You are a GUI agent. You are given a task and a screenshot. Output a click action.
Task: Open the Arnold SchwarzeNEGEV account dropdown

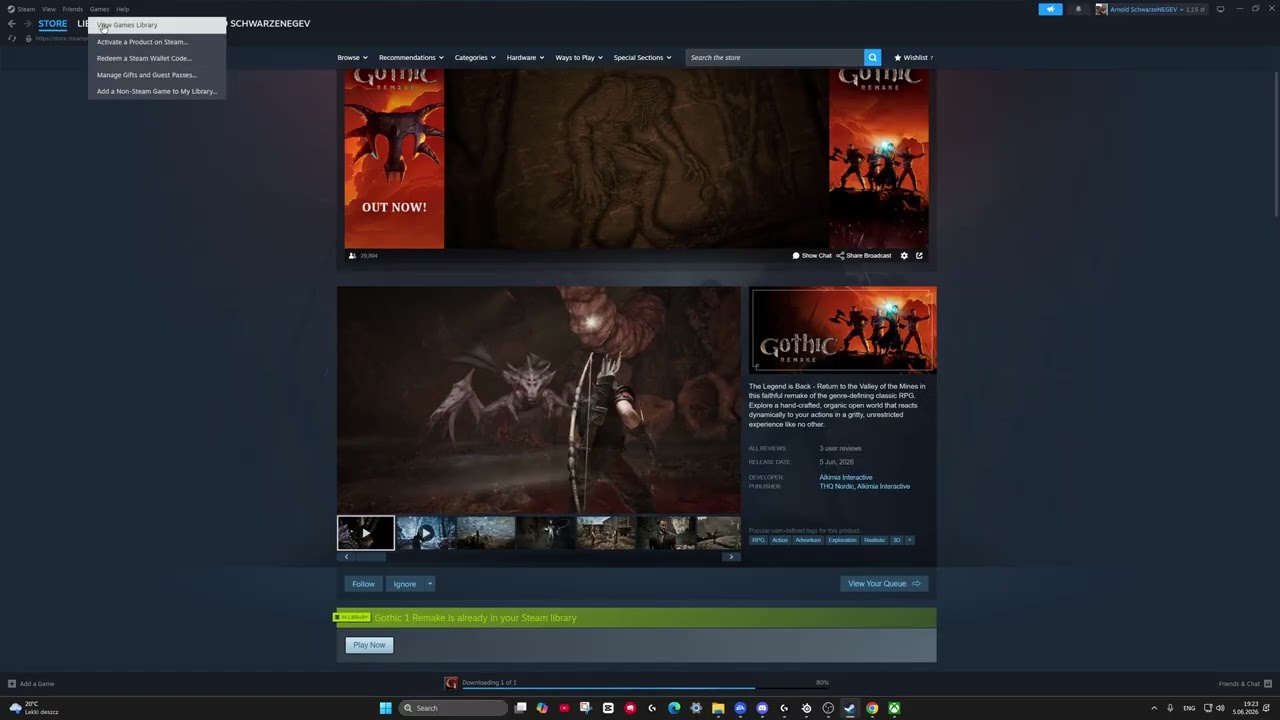coord(1150,9)
